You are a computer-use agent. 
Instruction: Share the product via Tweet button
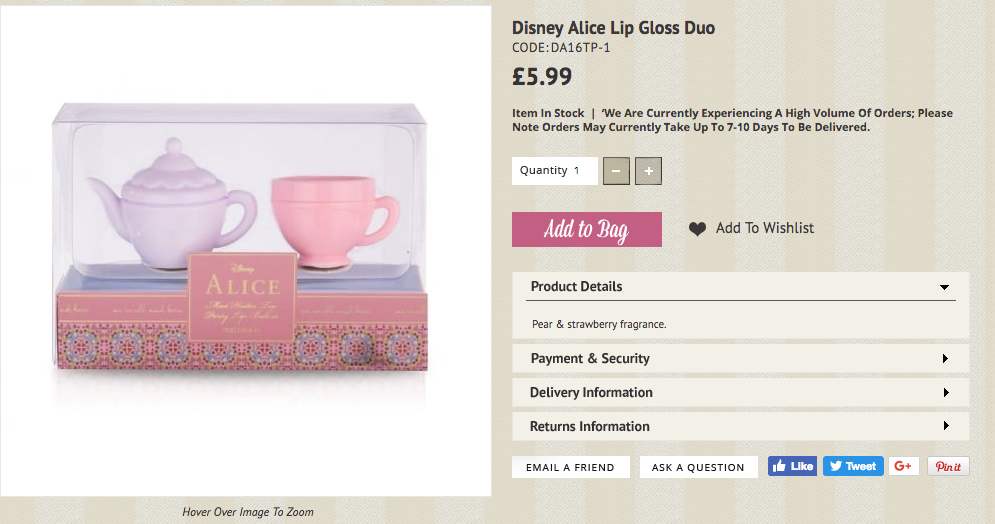[x=850, y=466]
